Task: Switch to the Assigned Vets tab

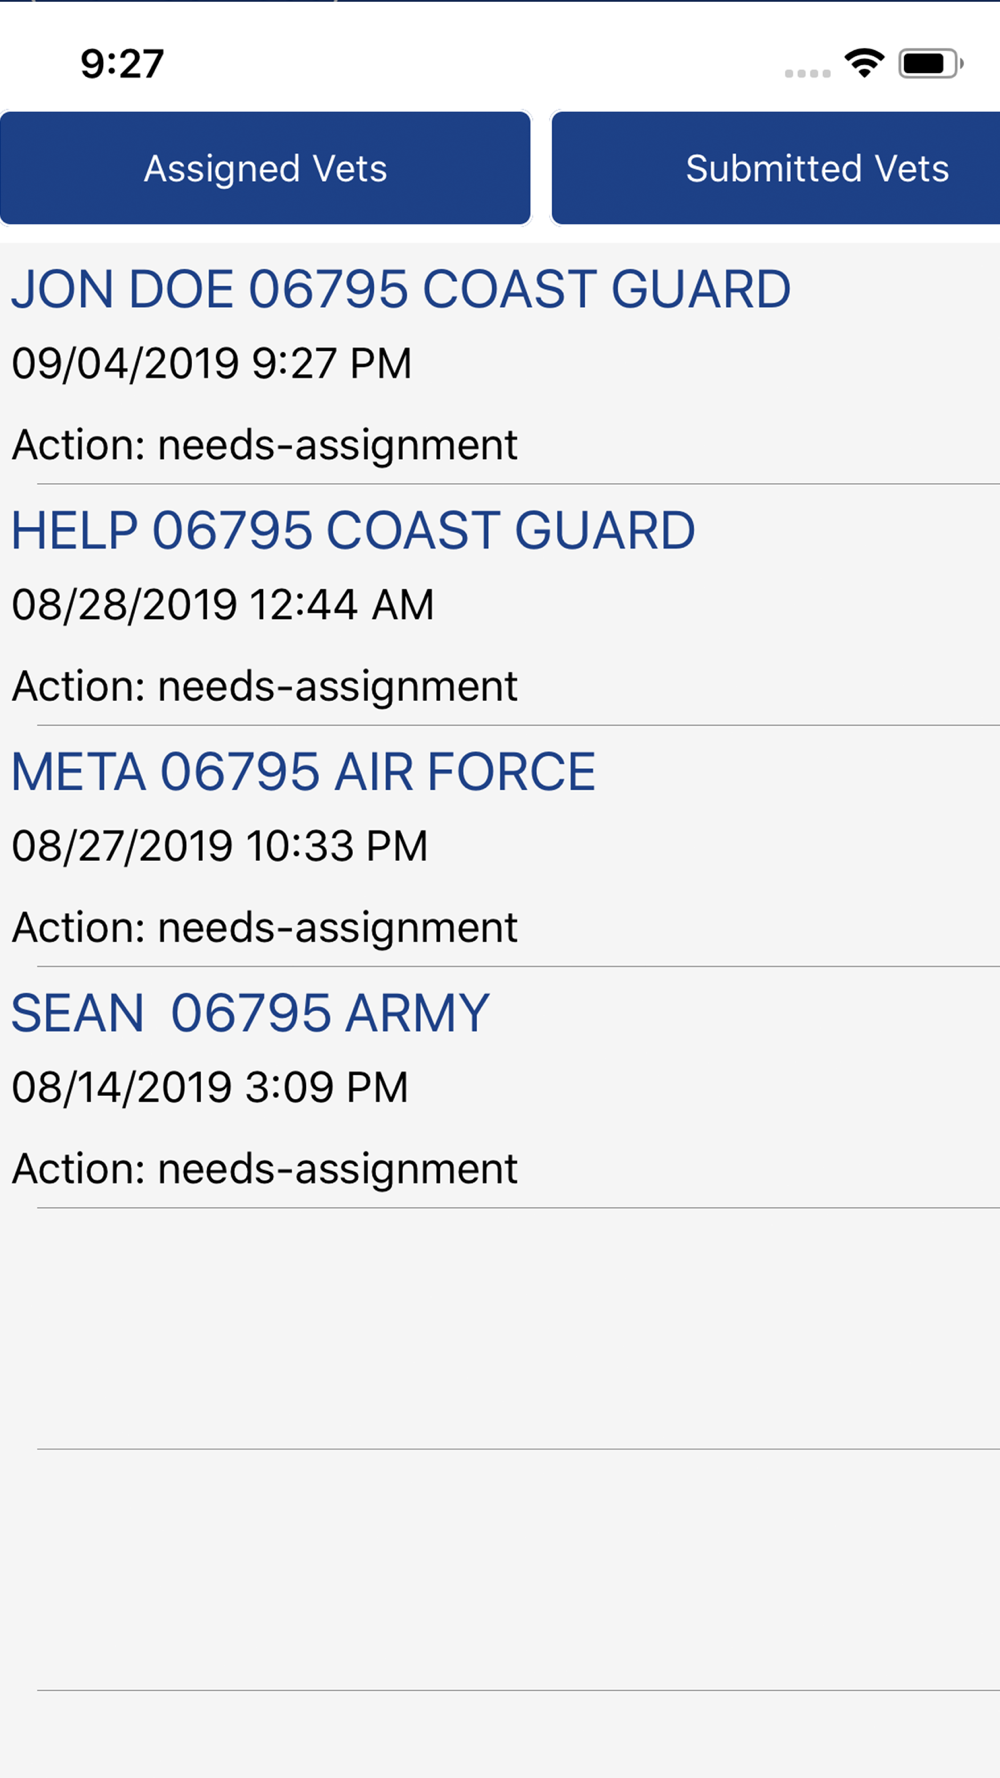Action: click(265, 168)
